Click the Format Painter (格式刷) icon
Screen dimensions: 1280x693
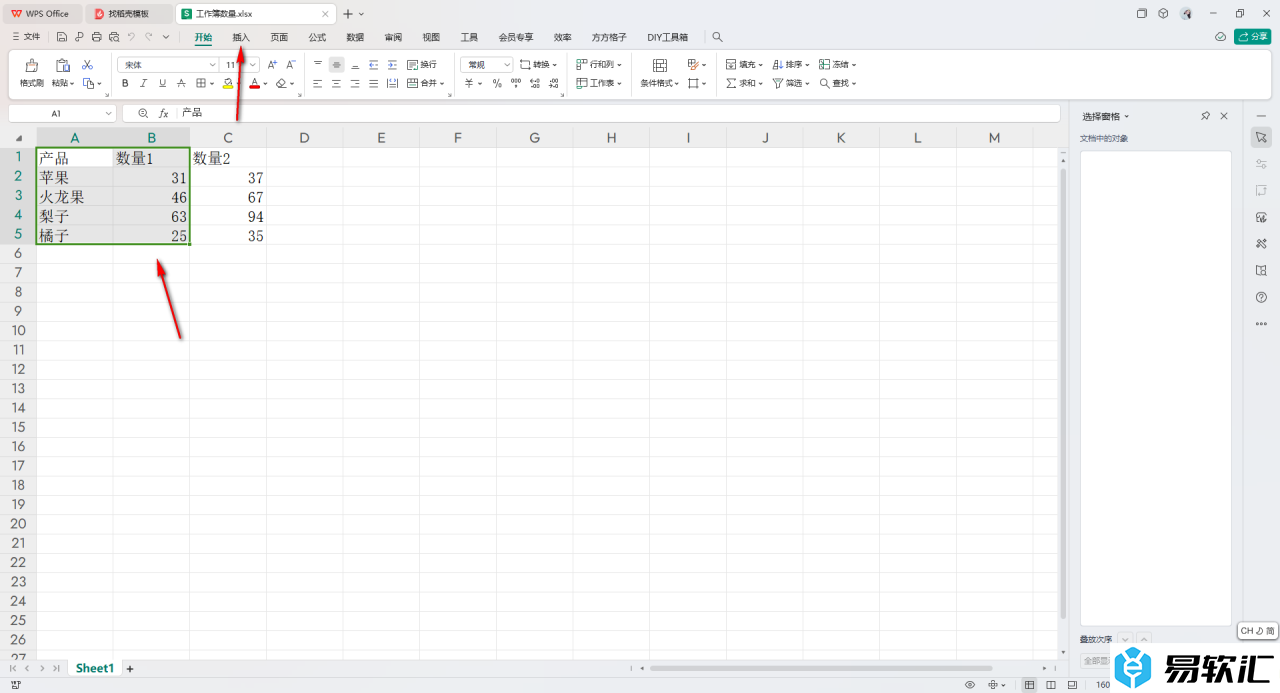[x=32, y=65]
